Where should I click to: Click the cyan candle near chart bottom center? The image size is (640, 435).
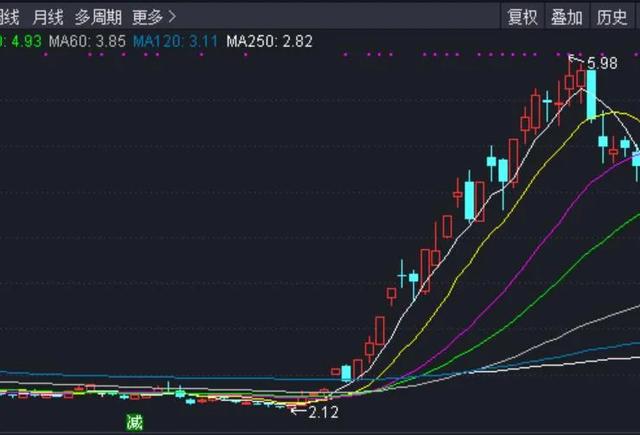(346, 373)
